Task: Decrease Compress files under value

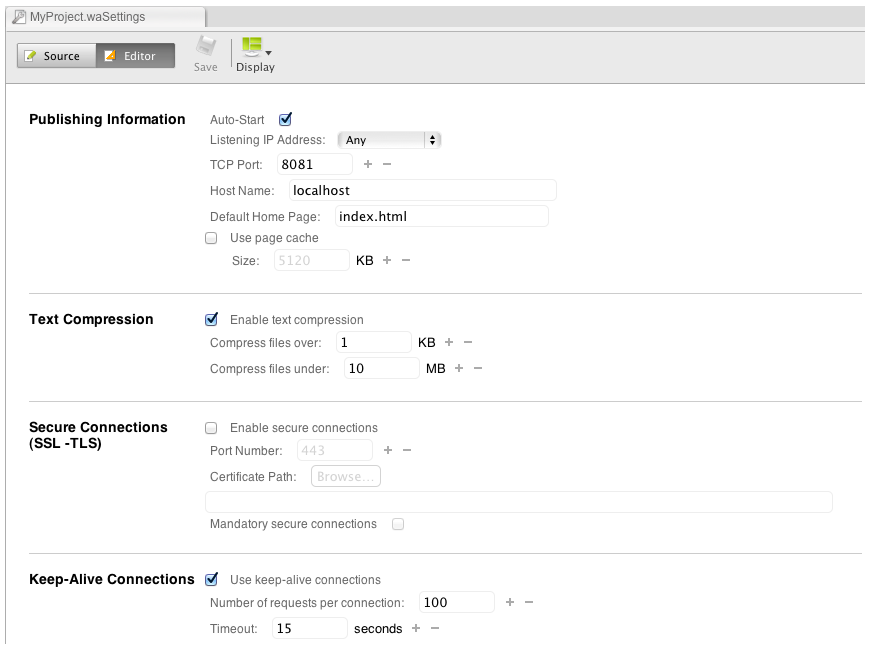Action: click(478, 368)
